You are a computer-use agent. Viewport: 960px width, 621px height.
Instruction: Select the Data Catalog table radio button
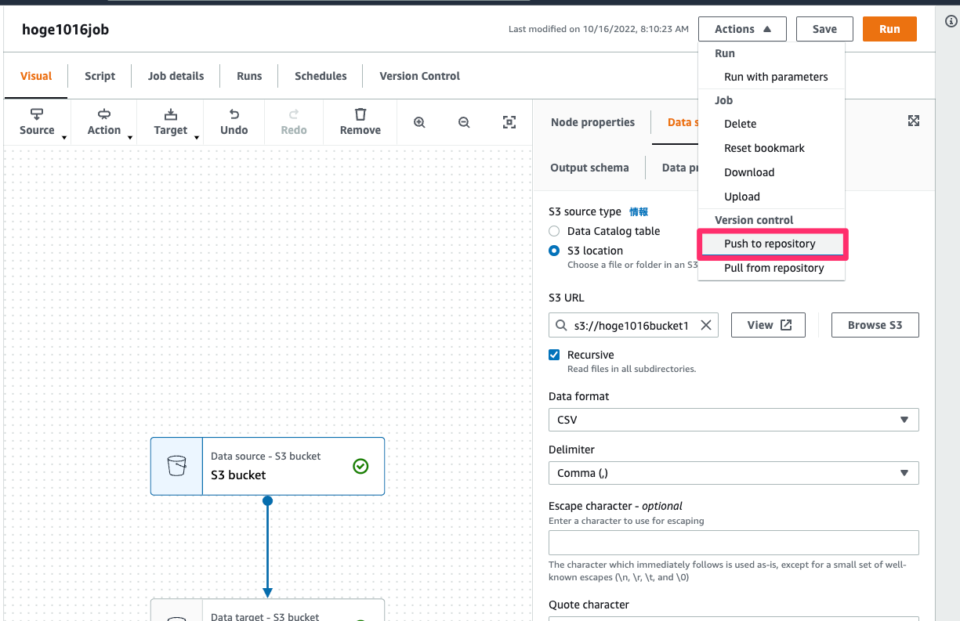553,231
